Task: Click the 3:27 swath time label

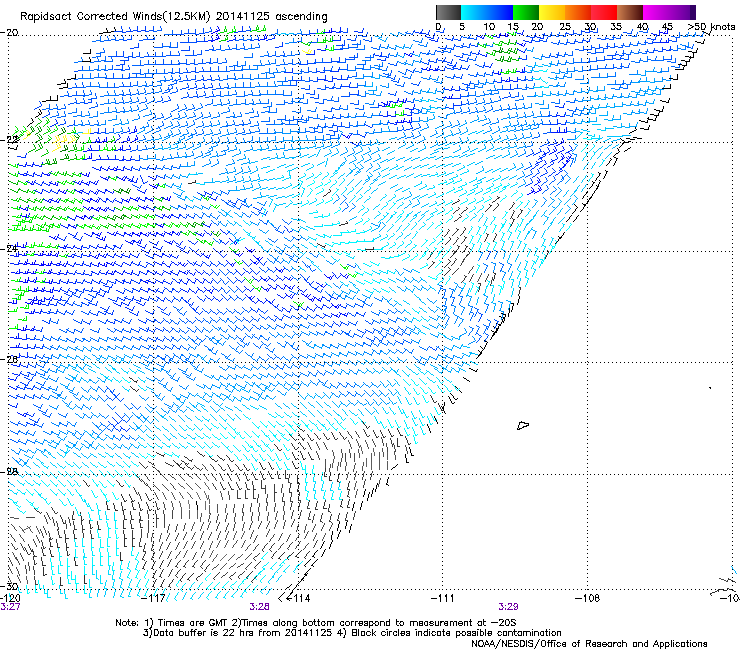Action: point(10,607)
